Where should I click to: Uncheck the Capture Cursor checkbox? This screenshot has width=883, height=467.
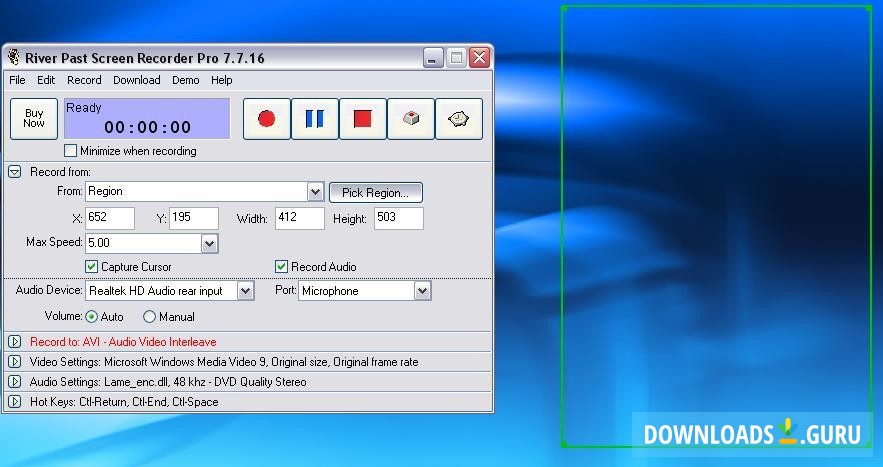92,267
